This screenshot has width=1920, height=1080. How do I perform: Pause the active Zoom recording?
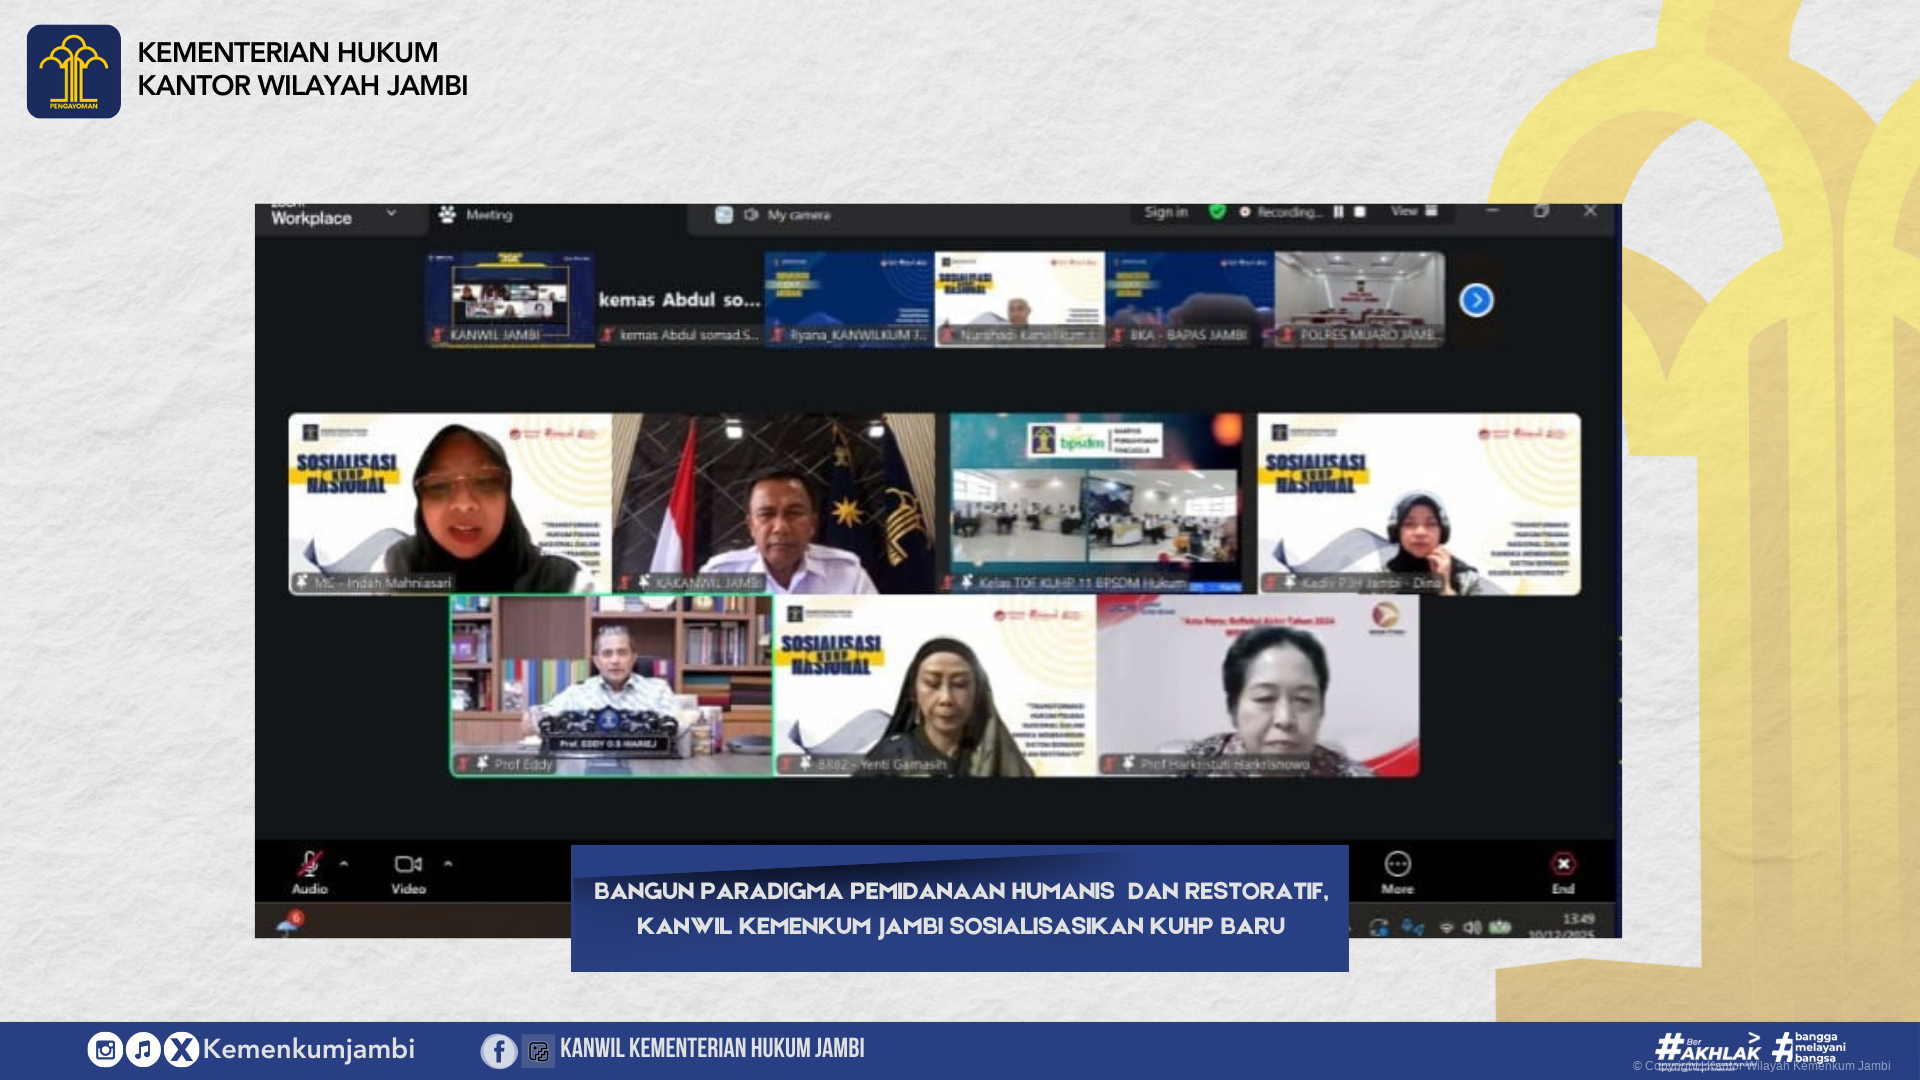click(x=1338, y=212)
